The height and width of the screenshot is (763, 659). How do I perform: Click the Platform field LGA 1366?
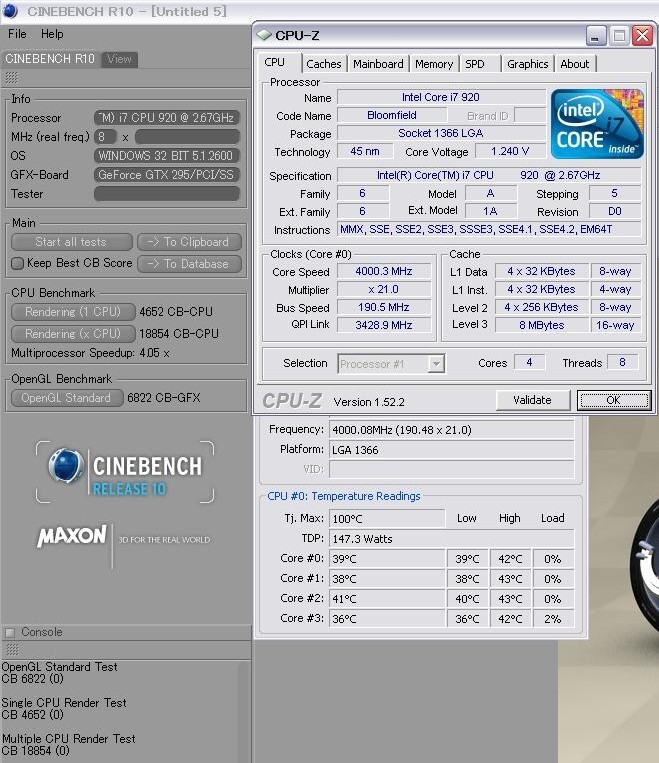pyautogui.click(x=452, y=450)
